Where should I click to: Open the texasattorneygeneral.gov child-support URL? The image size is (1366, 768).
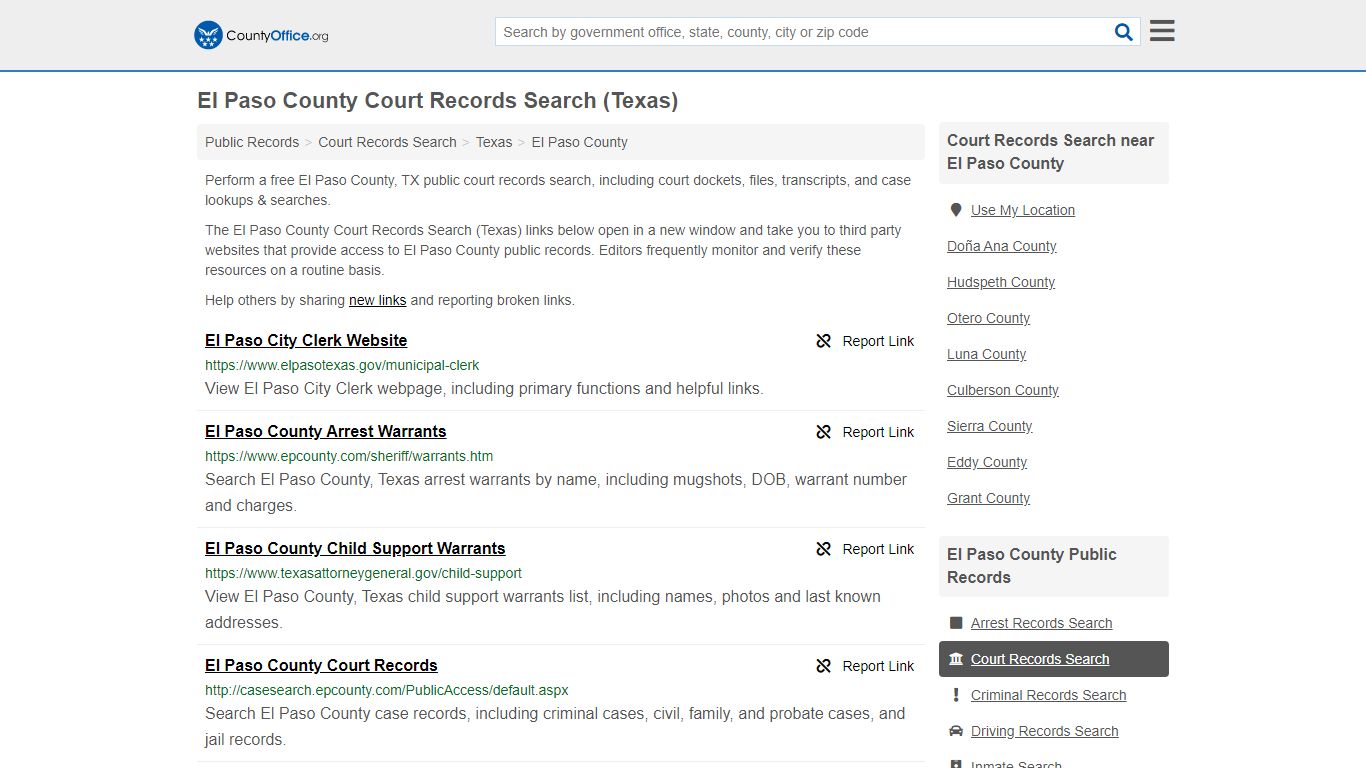[x=363, y=573]
